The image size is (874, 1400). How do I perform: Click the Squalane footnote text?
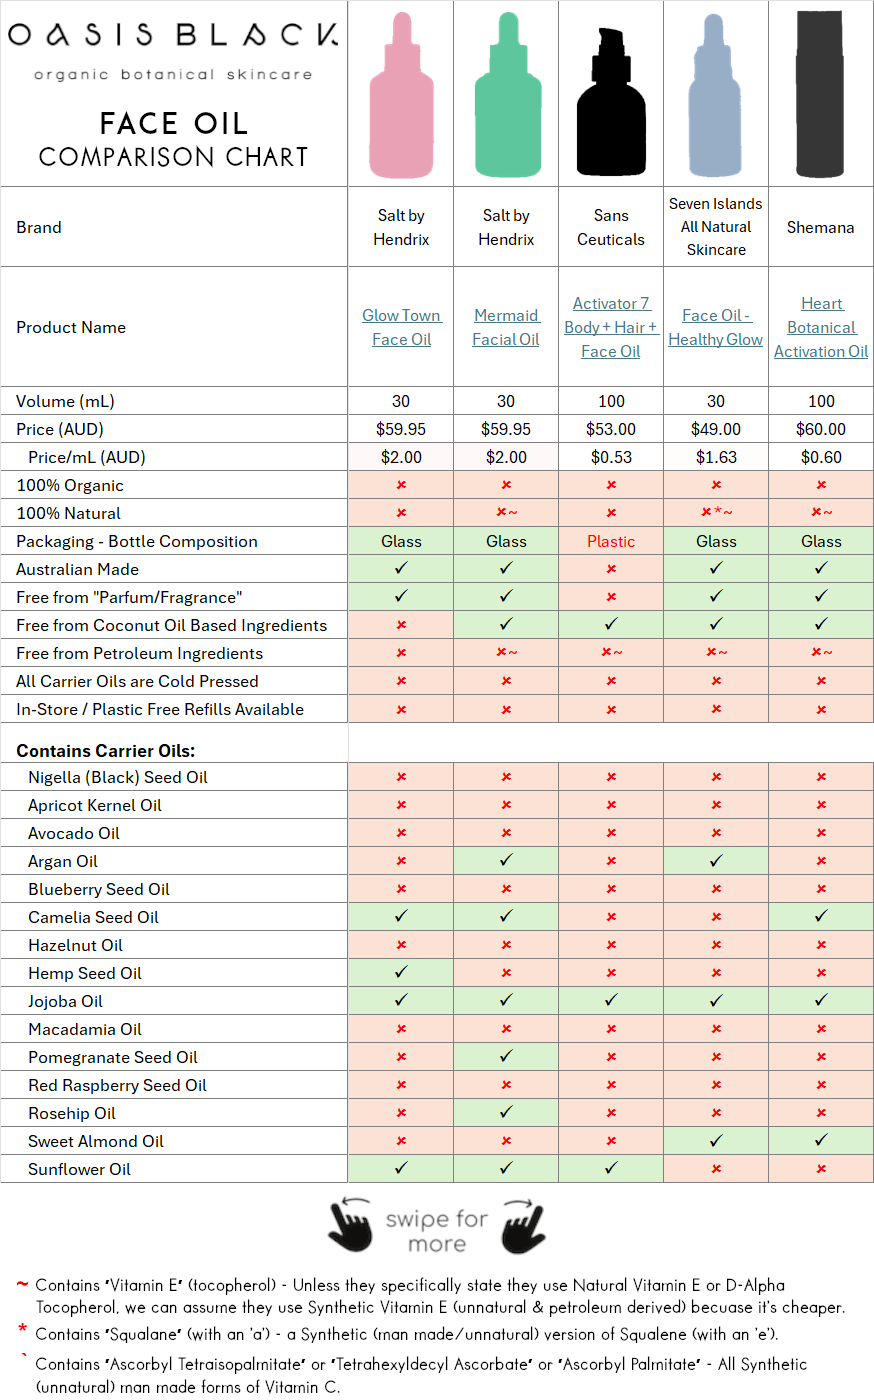pos(406,1334)
